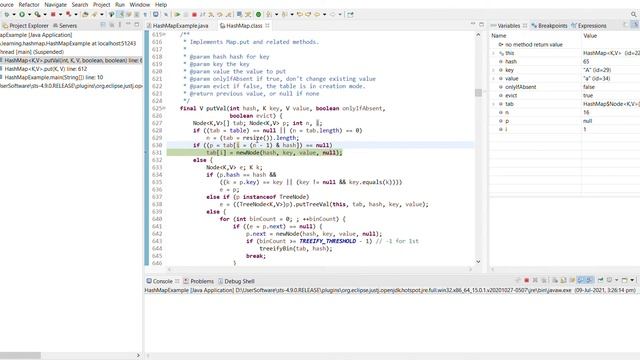Click the Disconnect icon beside Terminate
The image size is (640, 360).
pos(202,14)
